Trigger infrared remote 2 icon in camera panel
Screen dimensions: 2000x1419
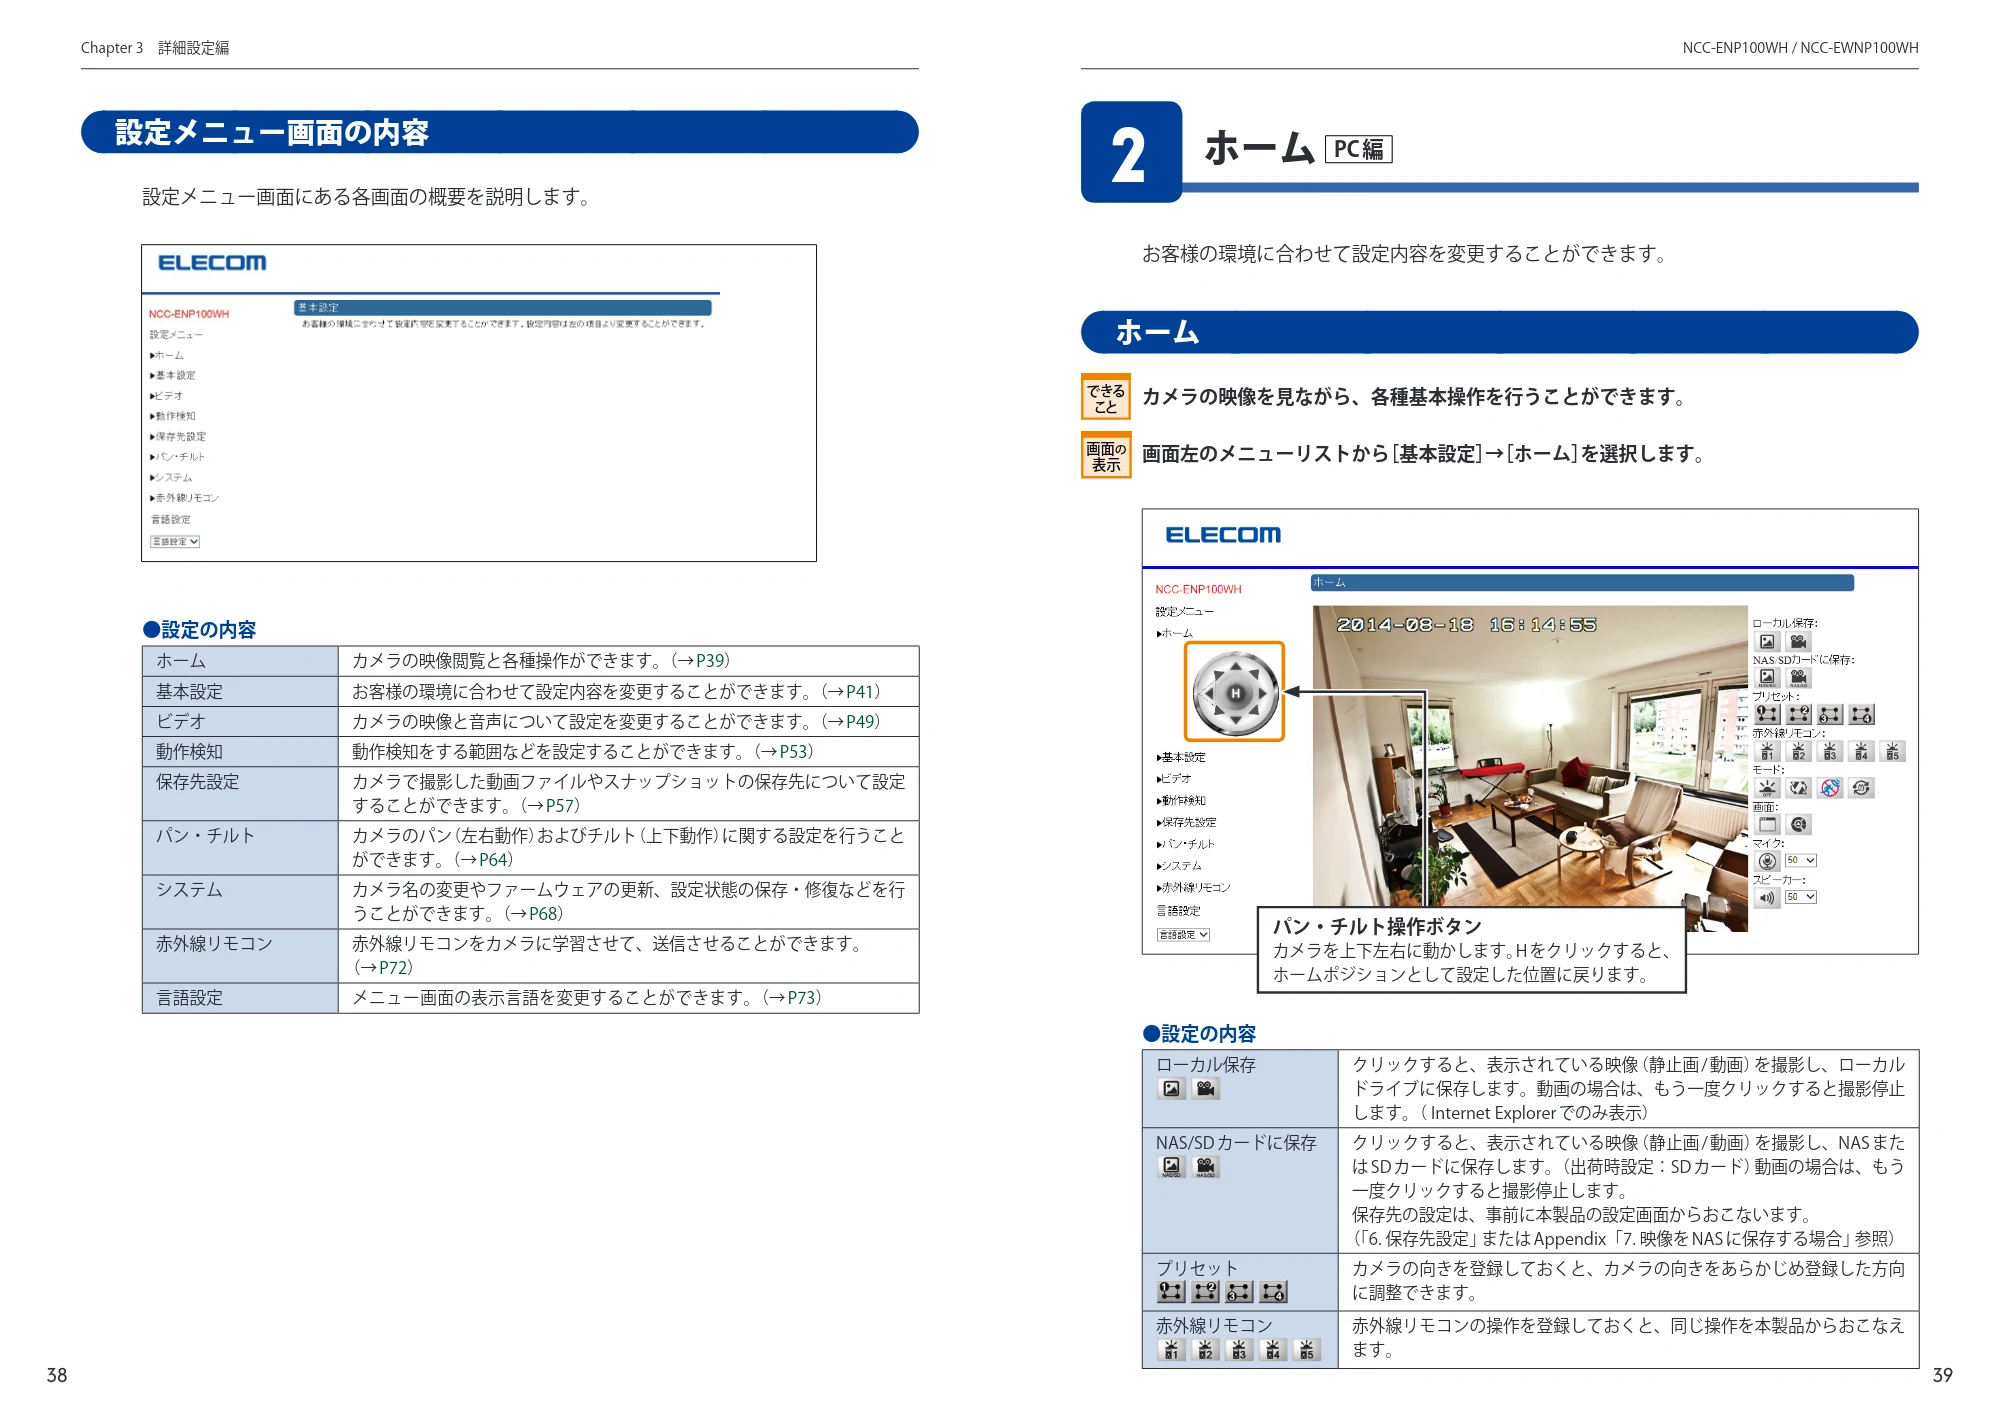(1798, 751)
